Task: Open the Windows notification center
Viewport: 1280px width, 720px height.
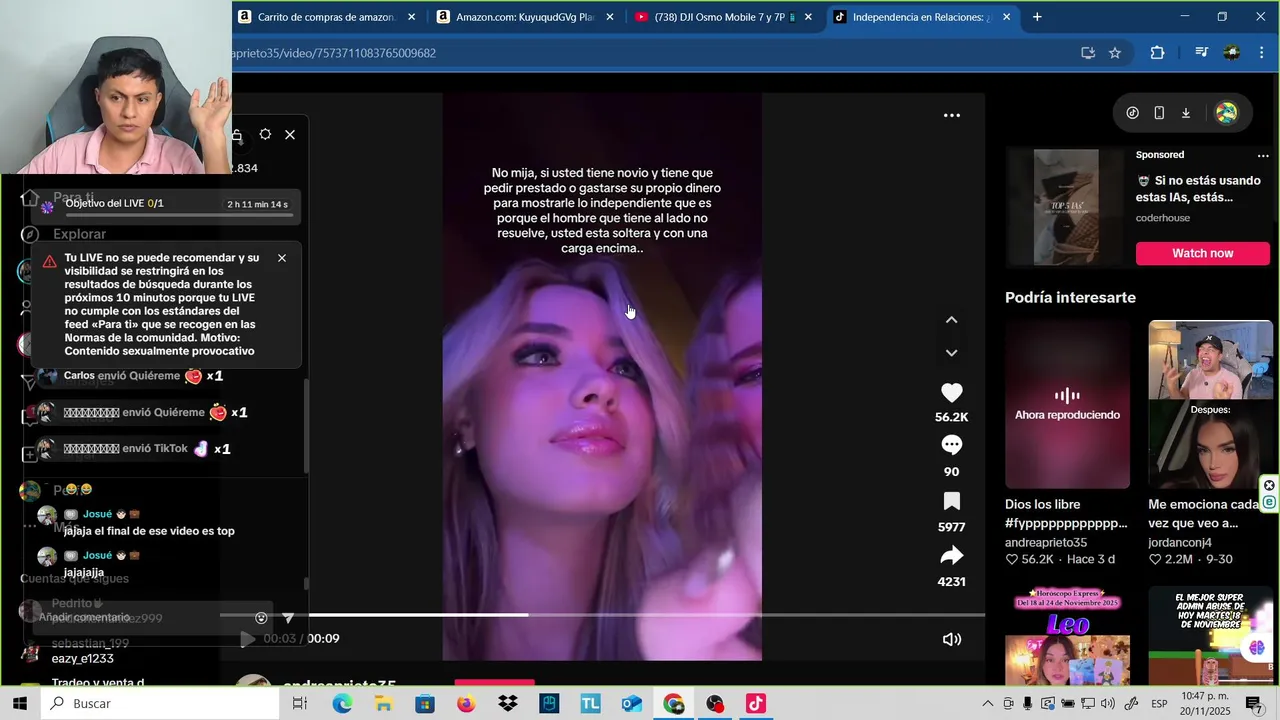Action: coord(1253,703)
